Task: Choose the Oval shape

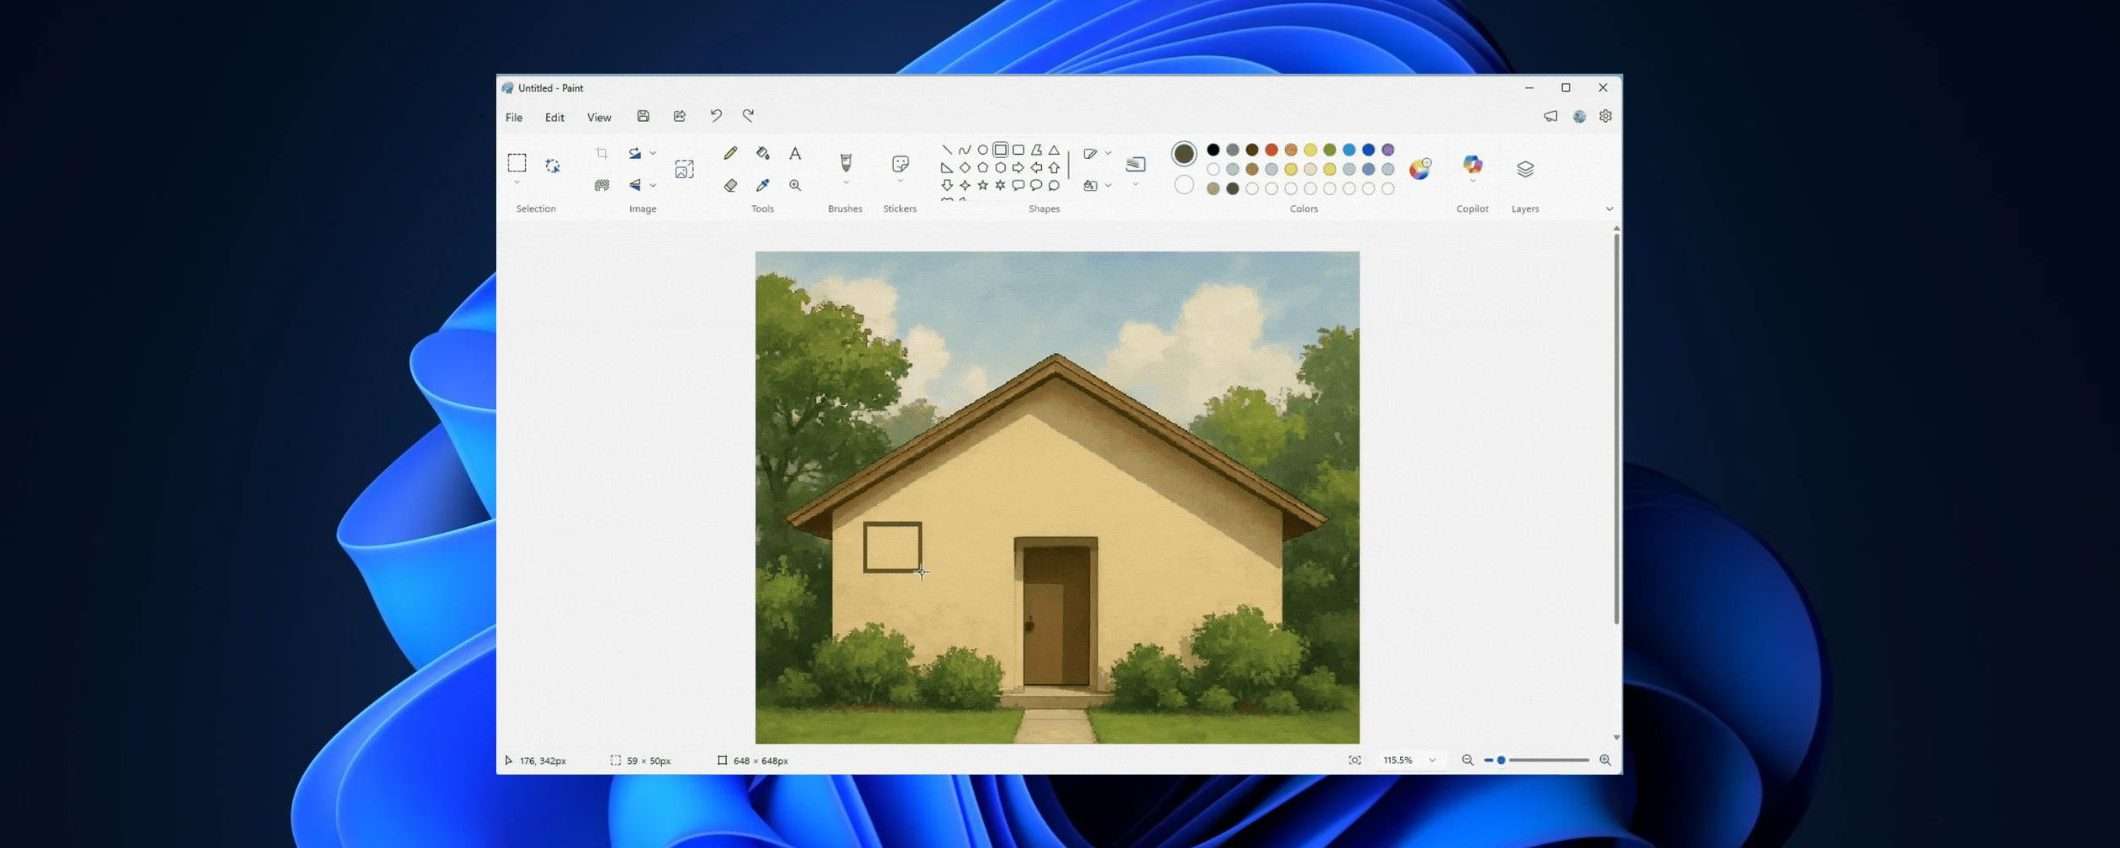Action: [x=983, y=150]
